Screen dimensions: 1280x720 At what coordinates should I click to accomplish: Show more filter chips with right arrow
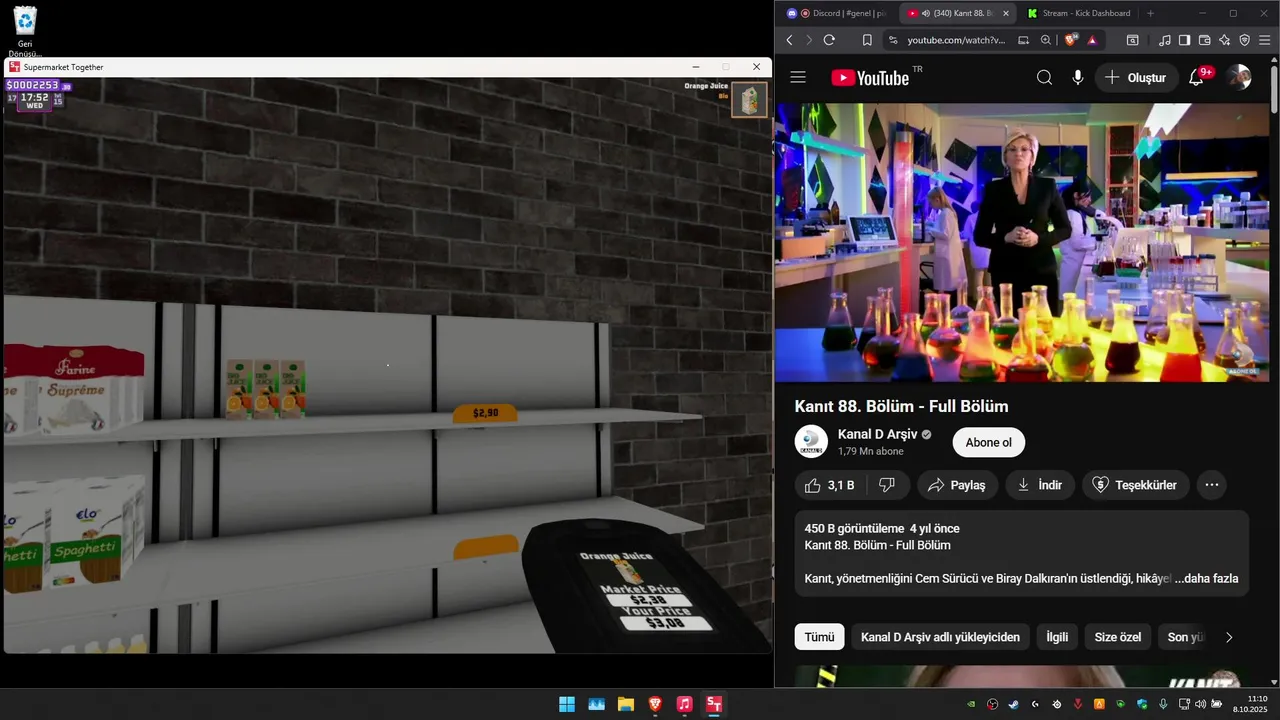pos(1229,637)
